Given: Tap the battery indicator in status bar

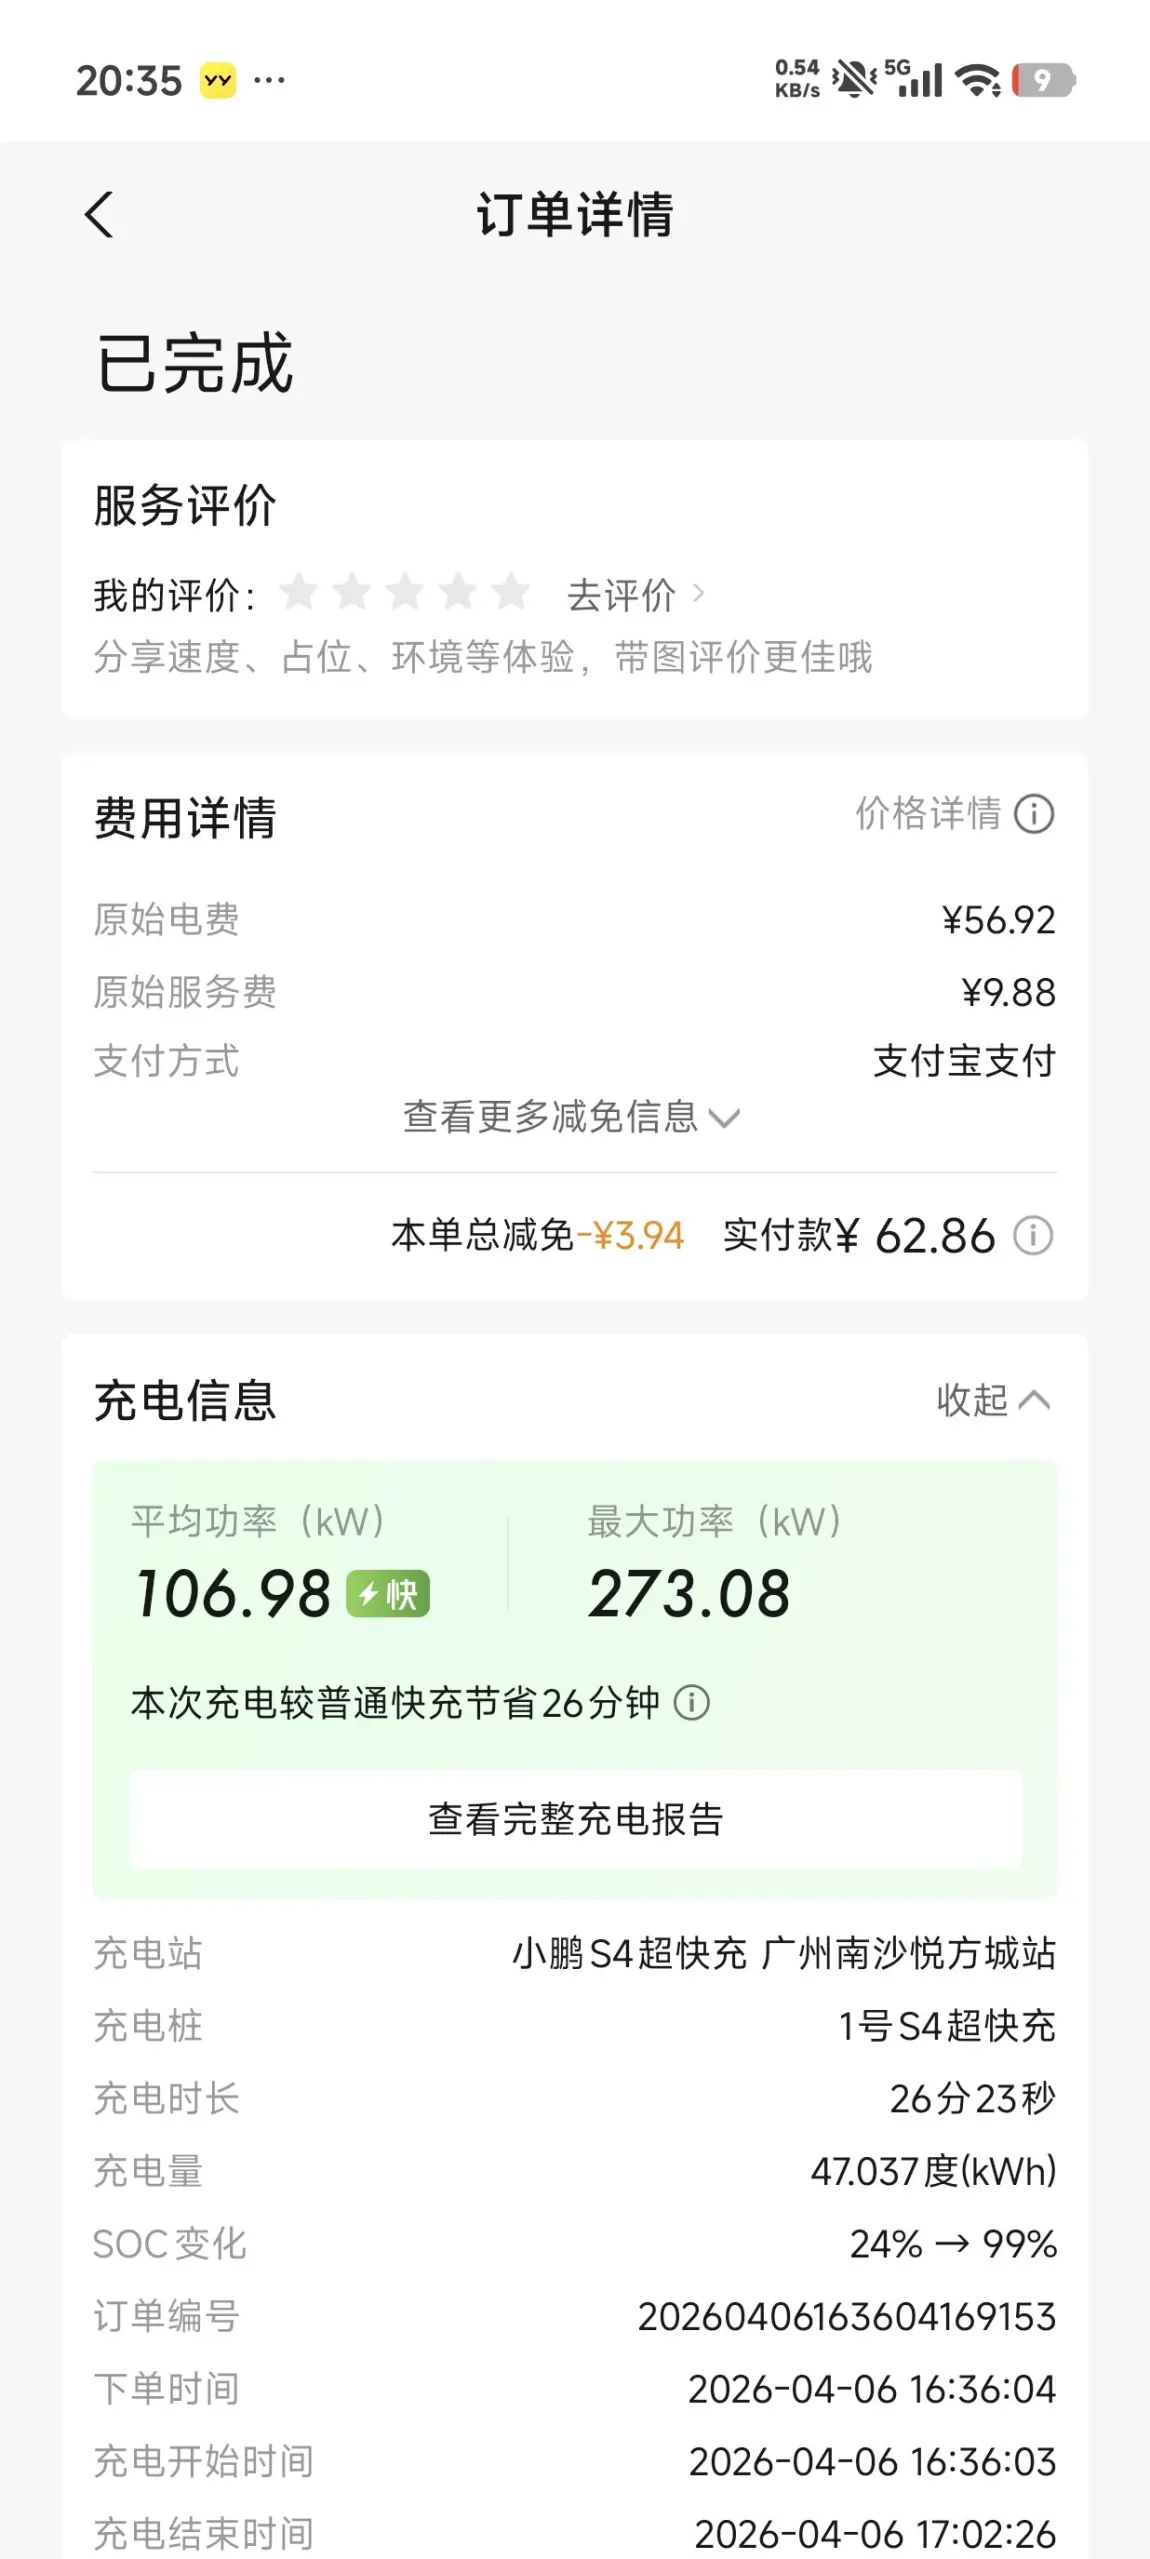Looking at the screenshot, I should (1043, 80).
